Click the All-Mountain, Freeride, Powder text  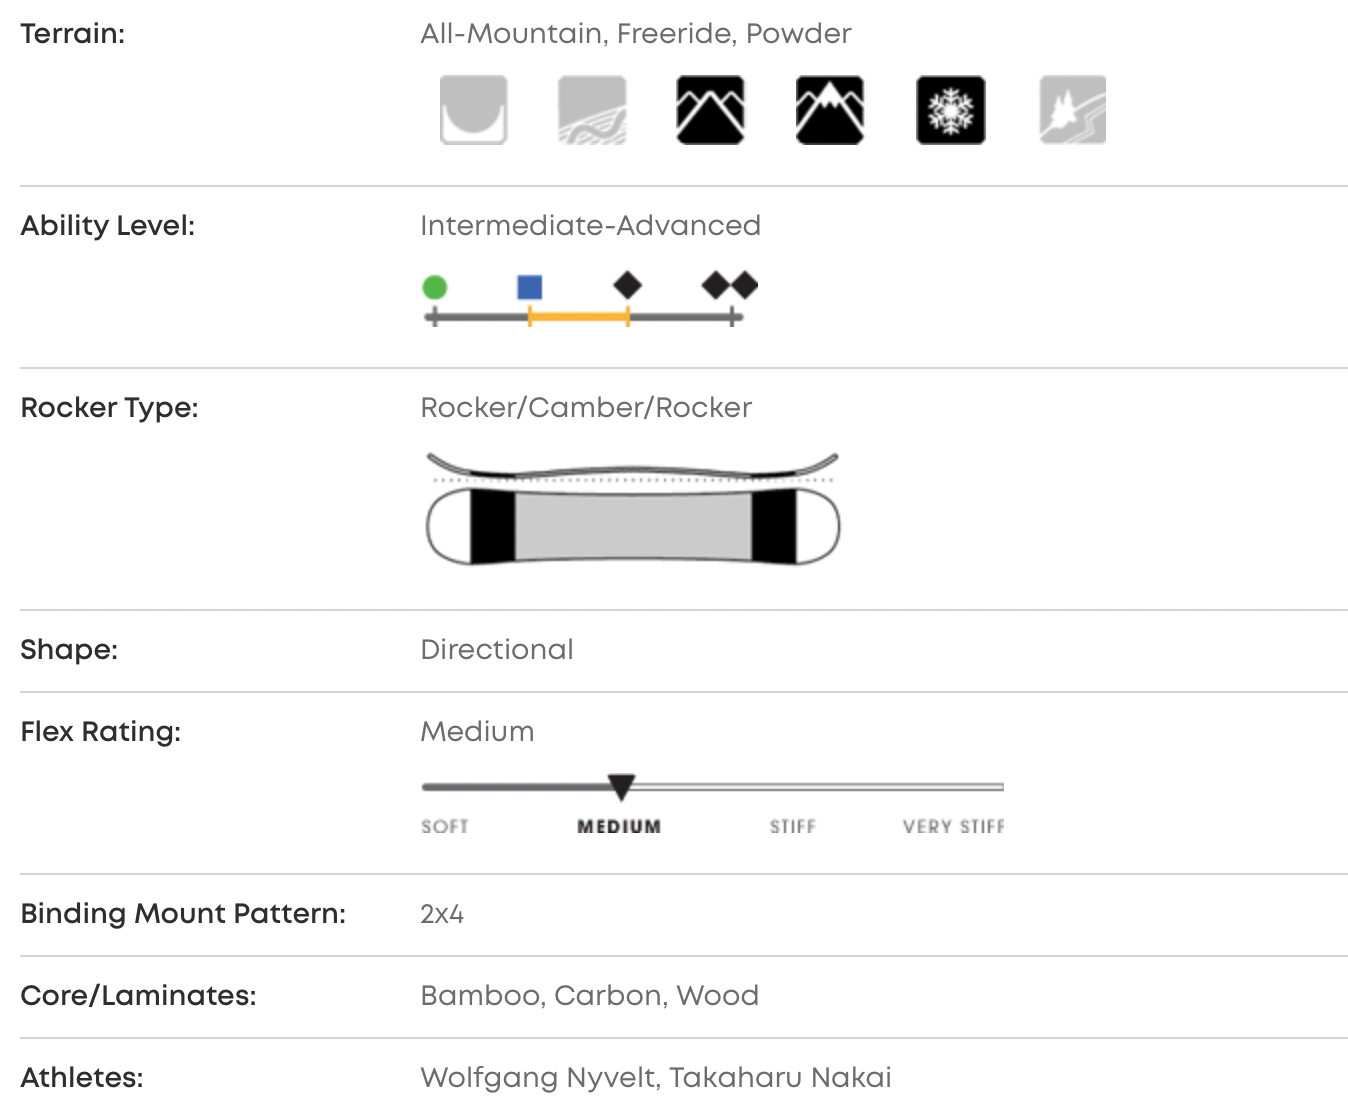636,34
